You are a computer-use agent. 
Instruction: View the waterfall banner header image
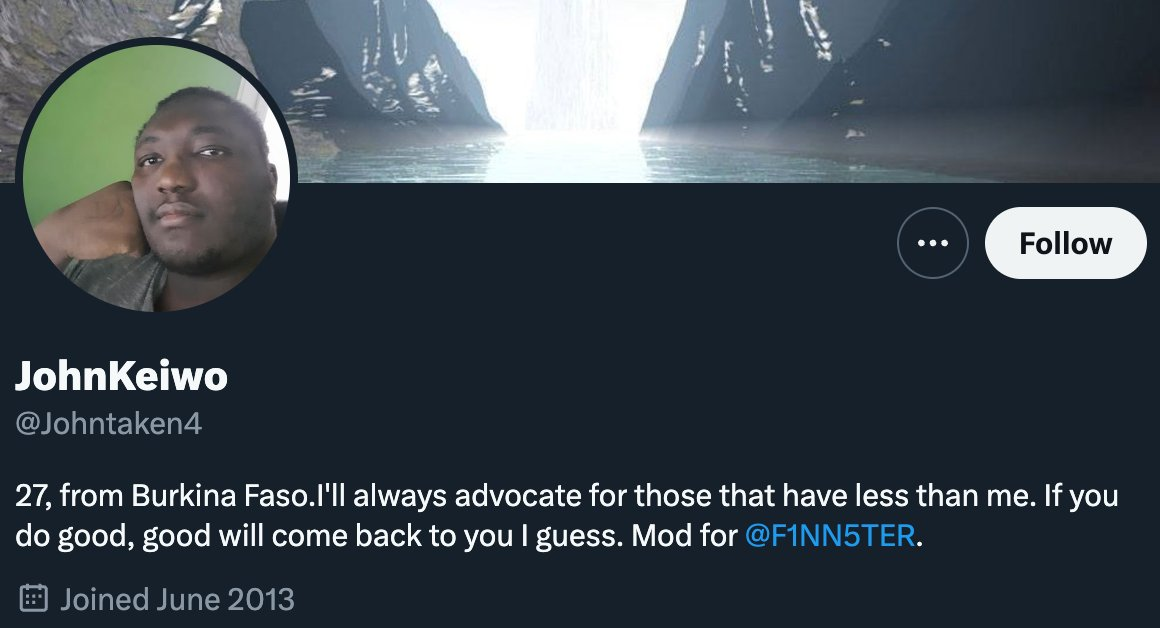coord(580,91)
